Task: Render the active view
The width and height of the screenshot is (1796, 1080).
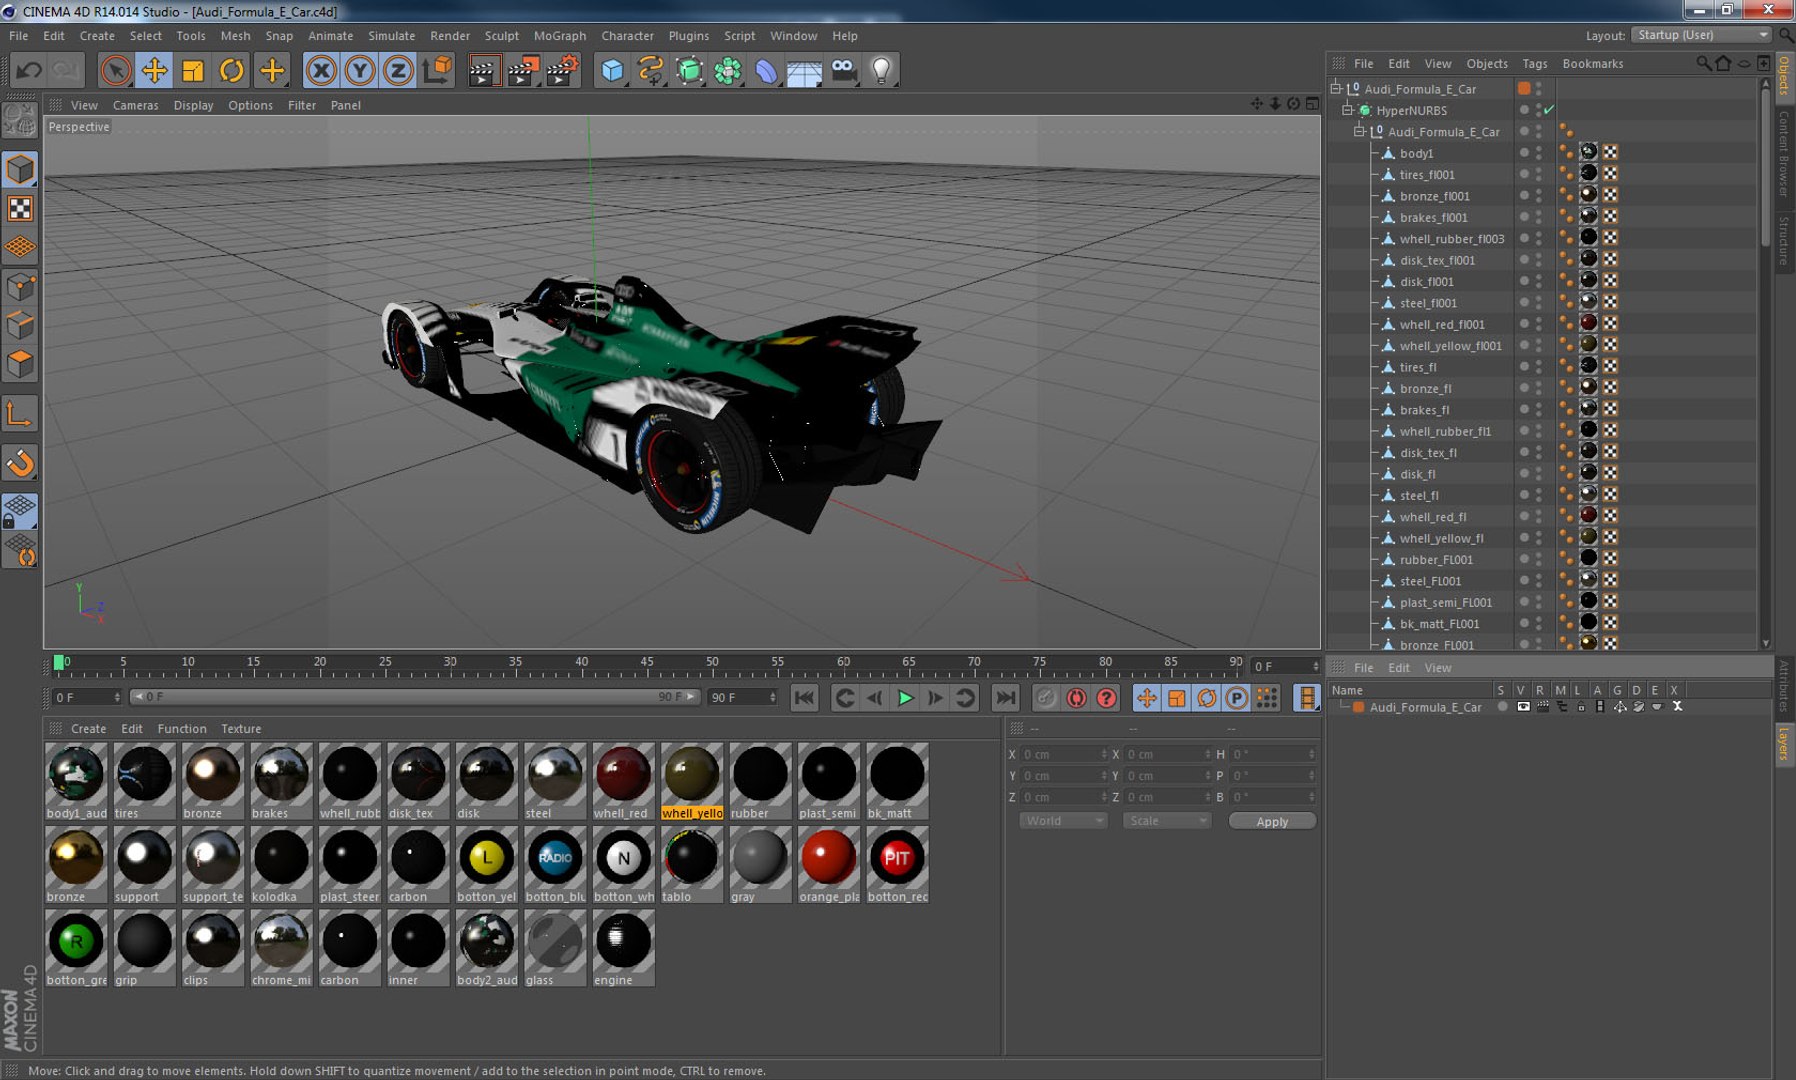Action: coord(483,70)
